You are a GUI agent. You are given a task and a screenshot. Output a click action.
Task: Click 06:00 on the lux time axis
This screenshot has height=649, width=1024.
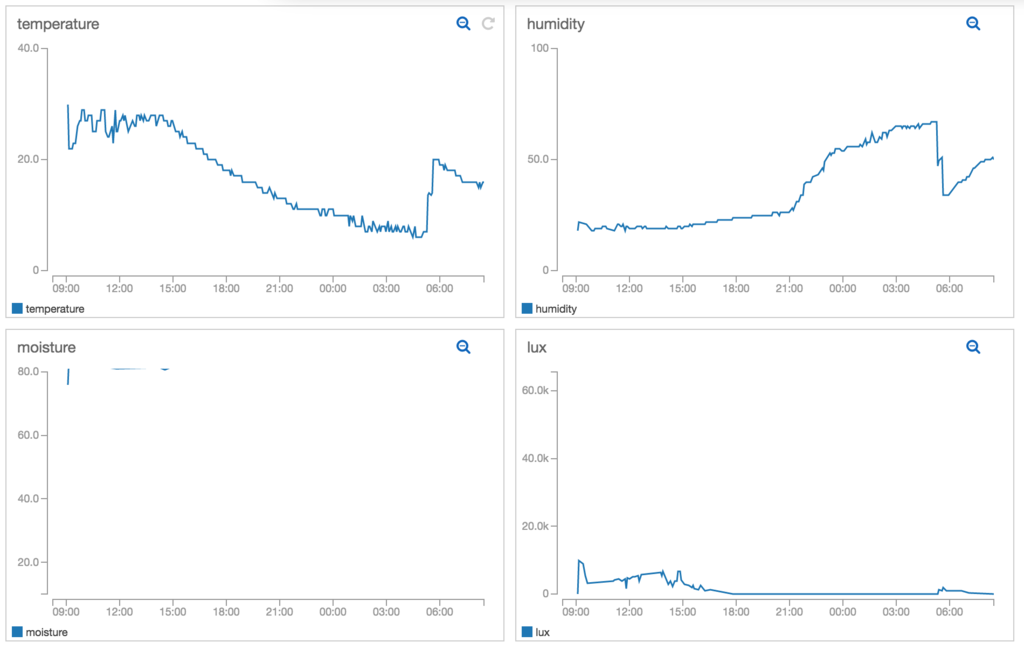click(949, 612)
